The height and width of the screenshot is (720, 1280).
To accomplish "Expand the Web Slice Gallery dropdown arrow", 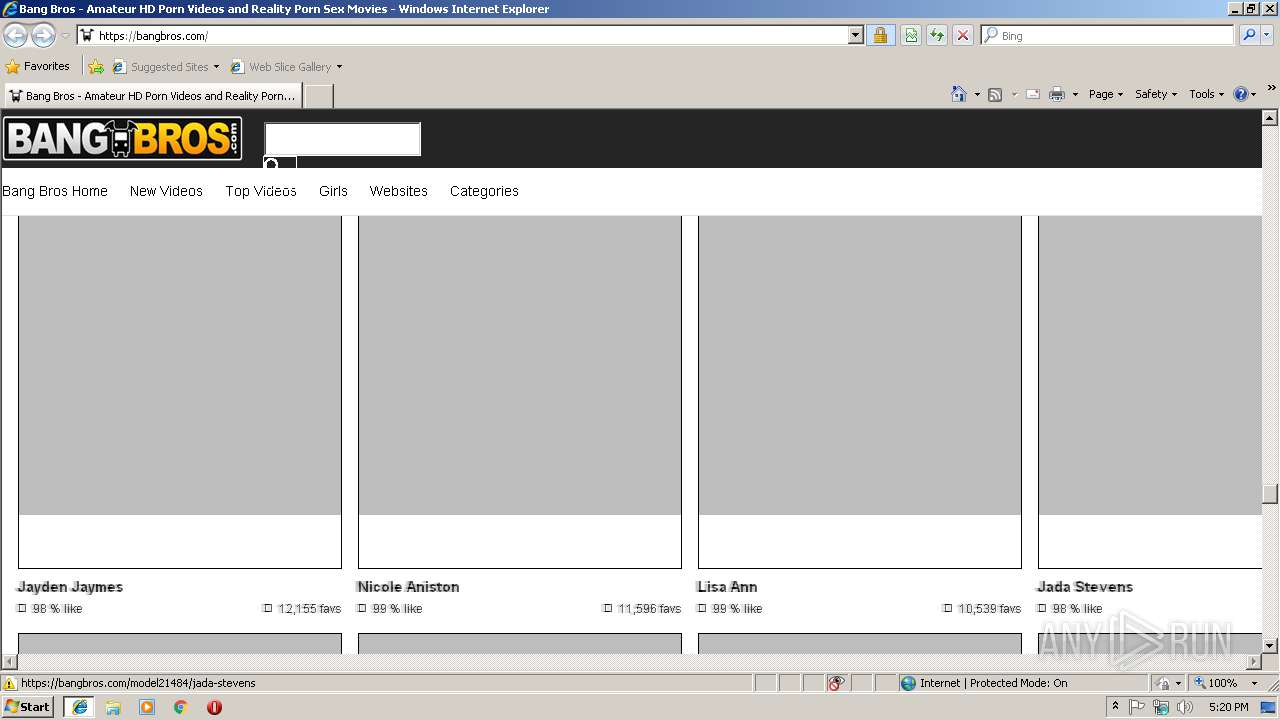I will point(339,67).
